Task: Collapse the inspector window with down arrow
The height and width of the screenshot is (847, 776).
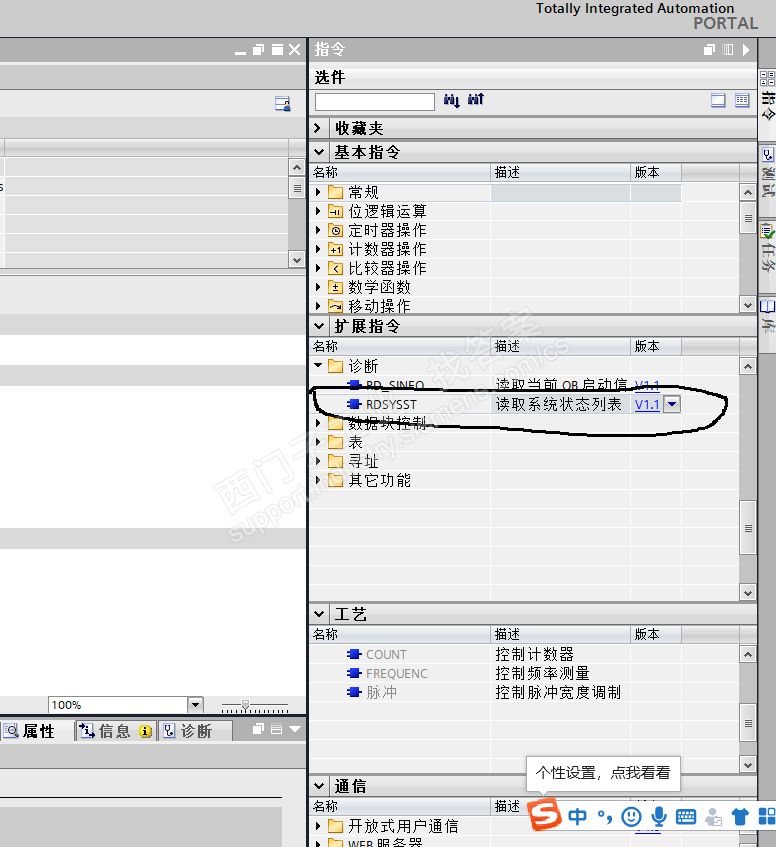Action: pos(295,729)
